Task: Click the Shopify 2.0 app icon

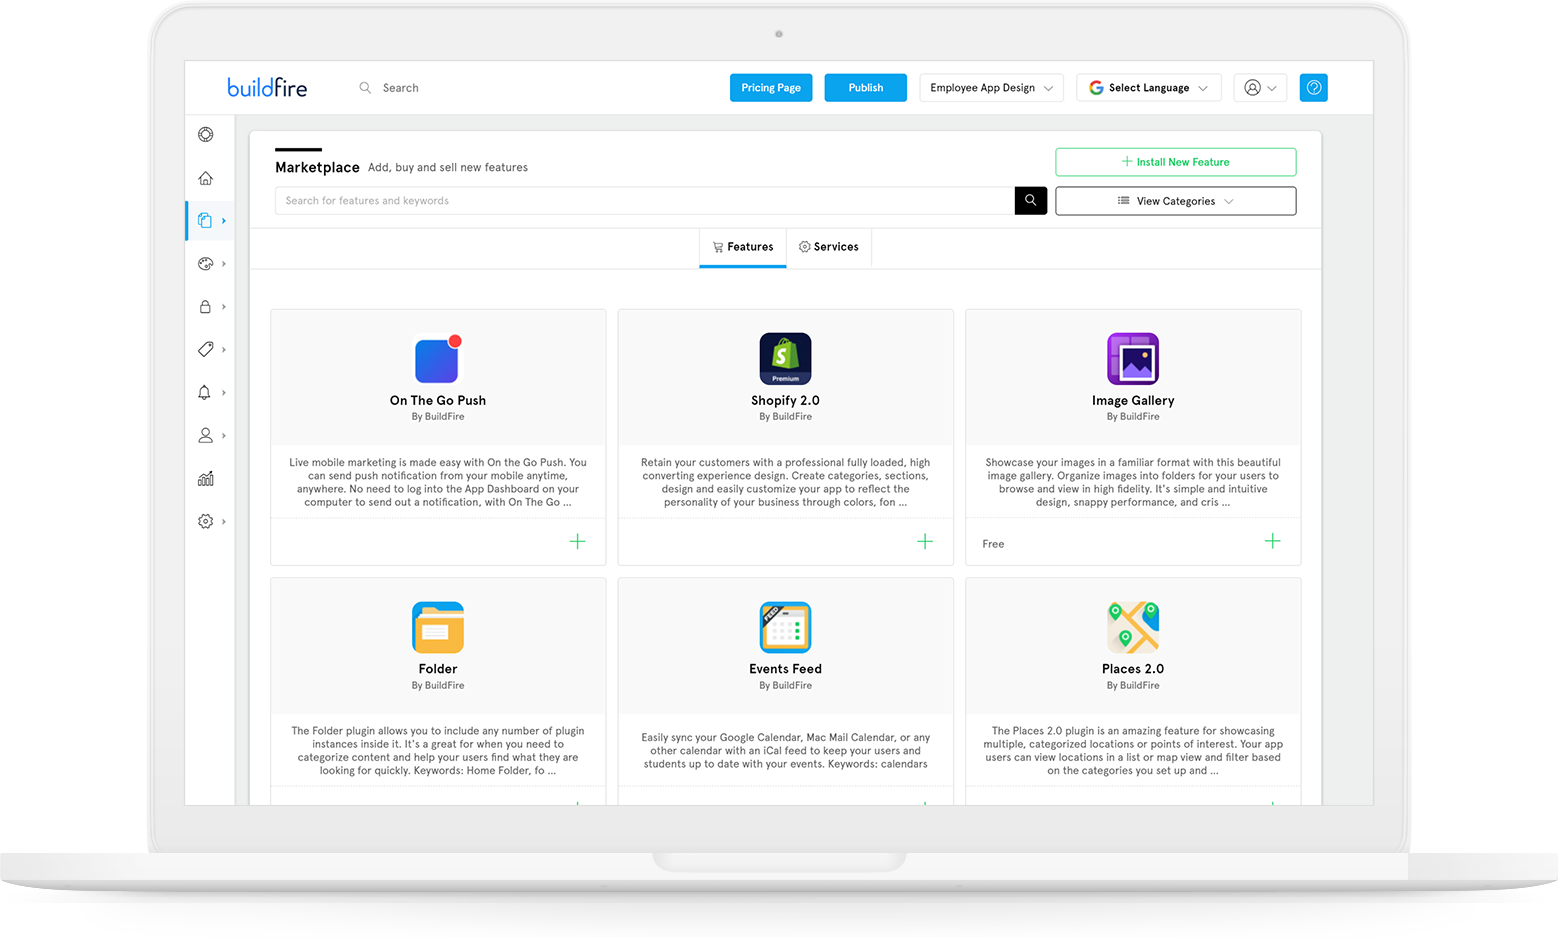Action: [x=786, y=359]
